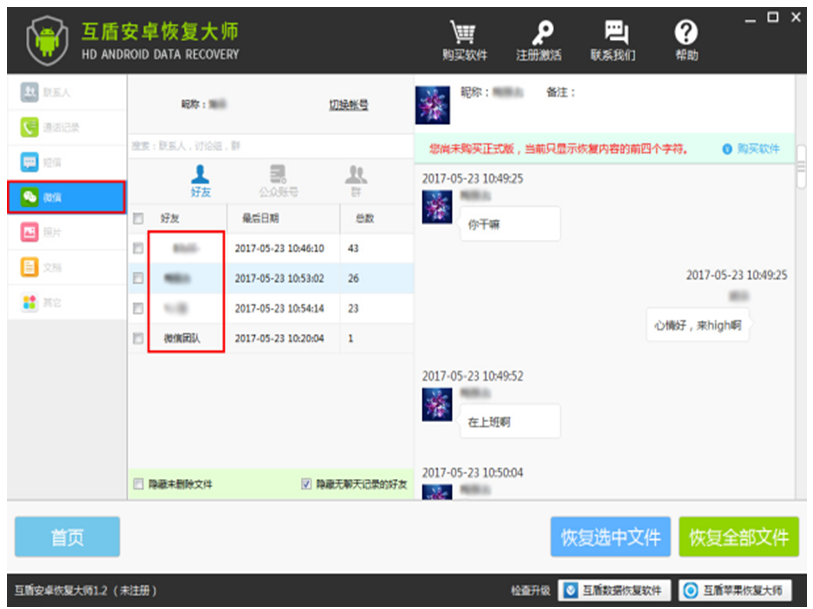
Task: Click the 购买软件 link in notice bar
Action: 752,149
